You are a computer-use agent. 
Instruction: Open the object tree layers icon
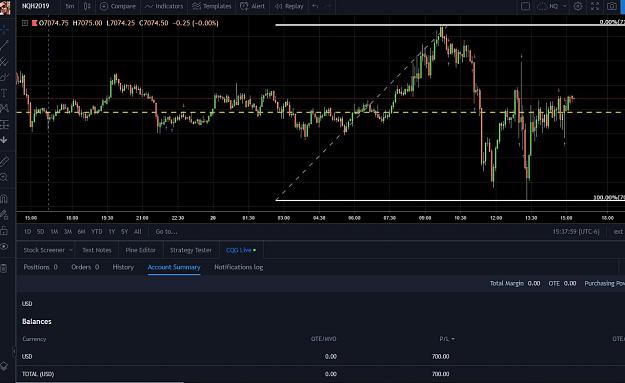tap(4, 366)
